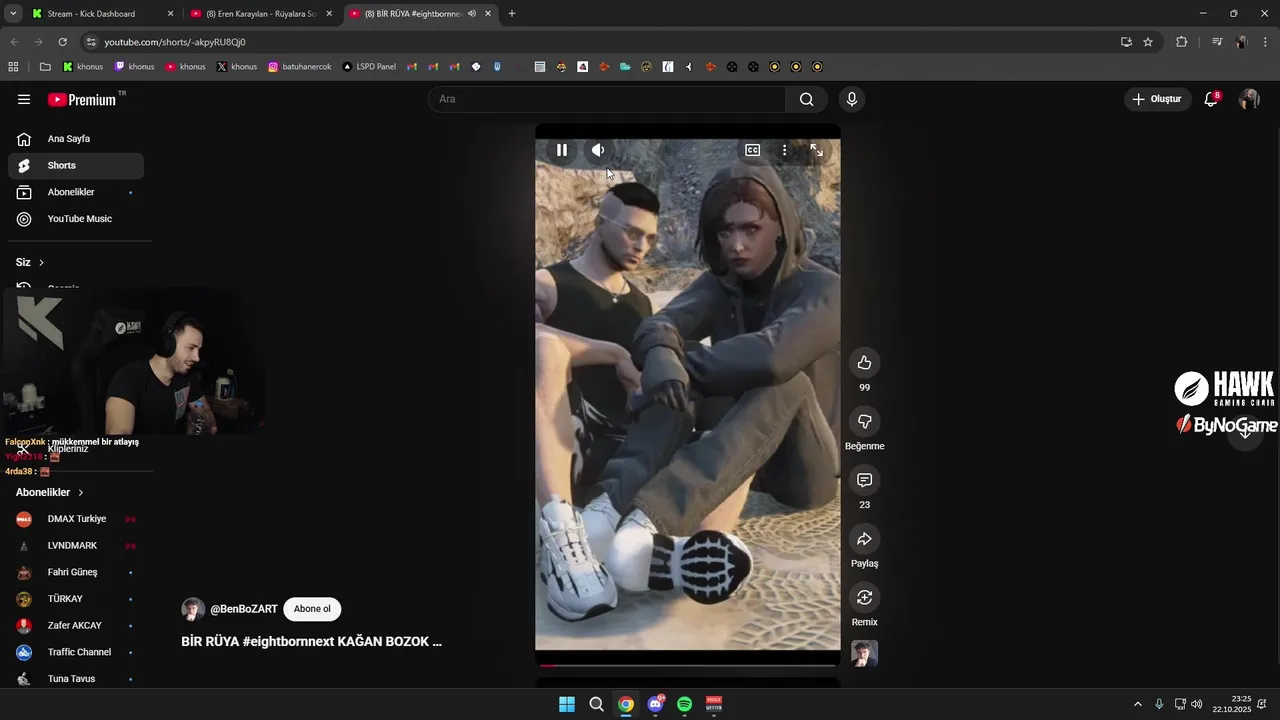The height and width of the screenshot is (720, 1280).
Task: Subscribe with the Abone ol button
Action: tap(312, 609)
